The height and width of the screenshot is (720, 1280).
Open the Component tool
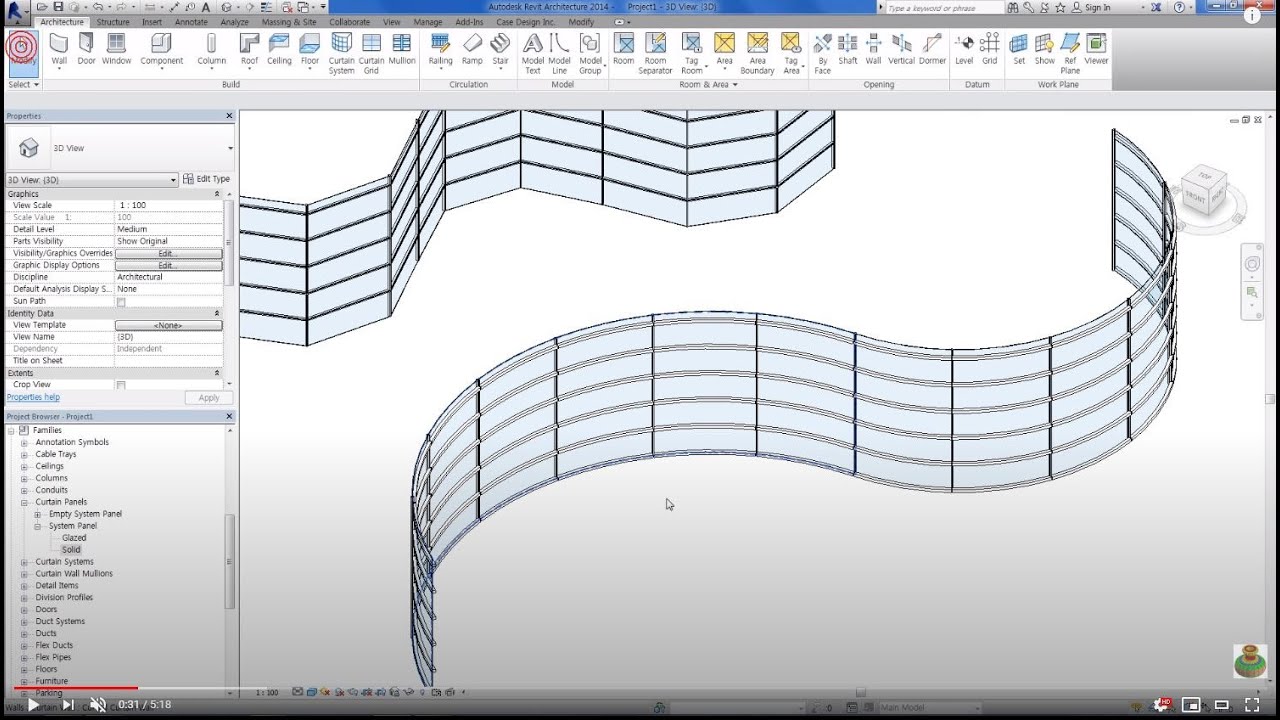(x=161, y=49)
